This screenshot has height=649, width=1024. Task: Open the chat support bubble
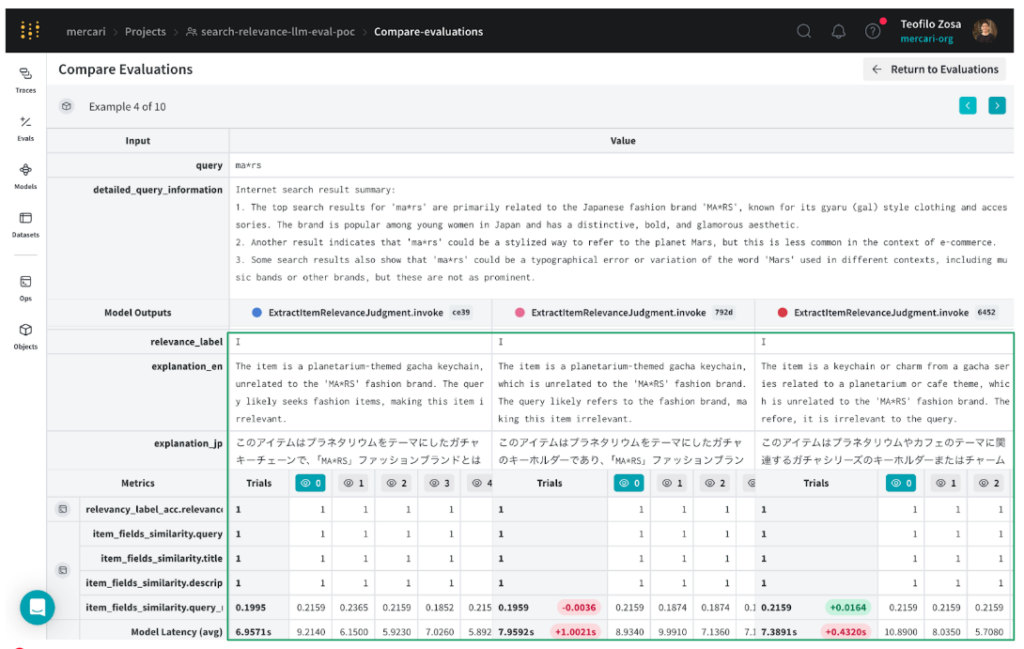tap(37, 606)
